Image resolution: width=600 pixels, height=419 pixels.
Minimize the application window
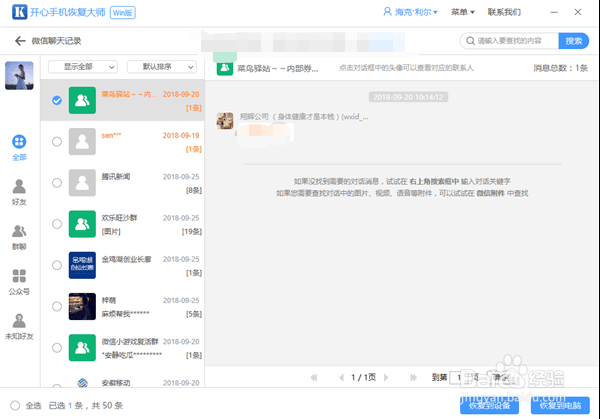click(554, 12)
